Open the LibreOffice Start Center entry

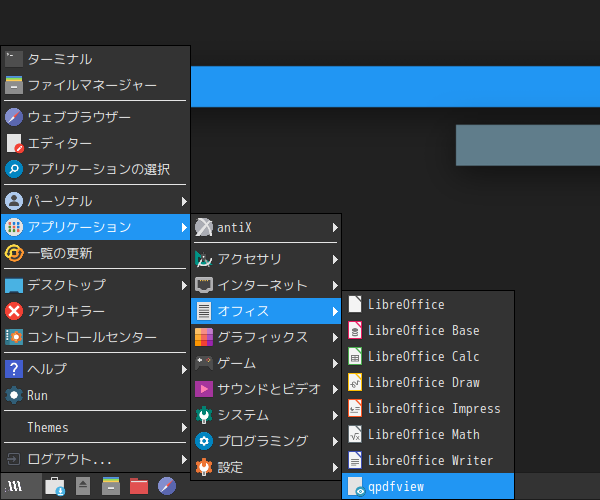(x=428, y=305)
